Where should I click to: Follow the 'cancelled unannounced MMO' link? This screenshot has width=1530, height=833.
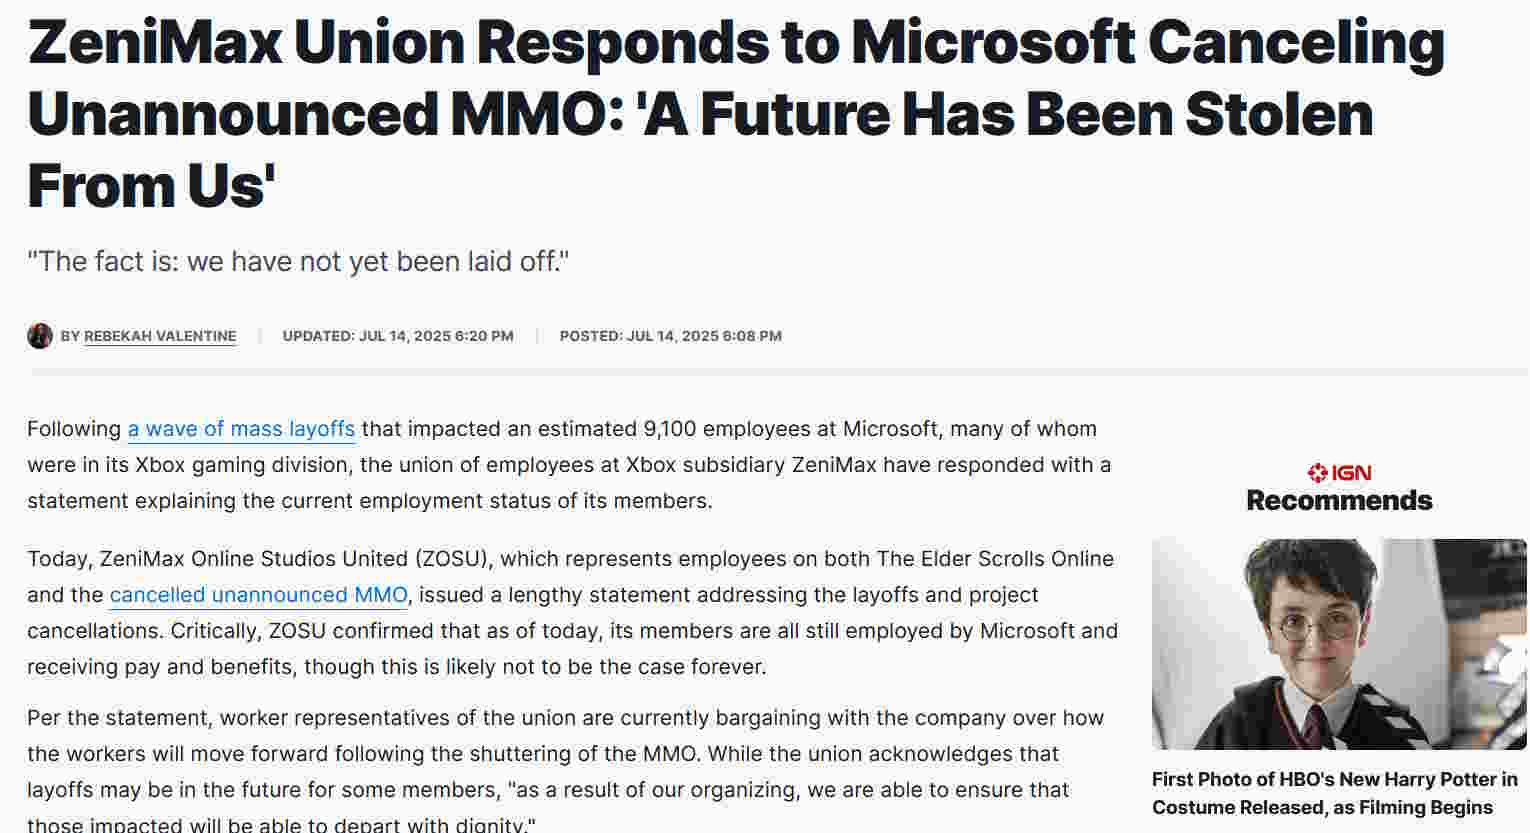pos(258,595)
